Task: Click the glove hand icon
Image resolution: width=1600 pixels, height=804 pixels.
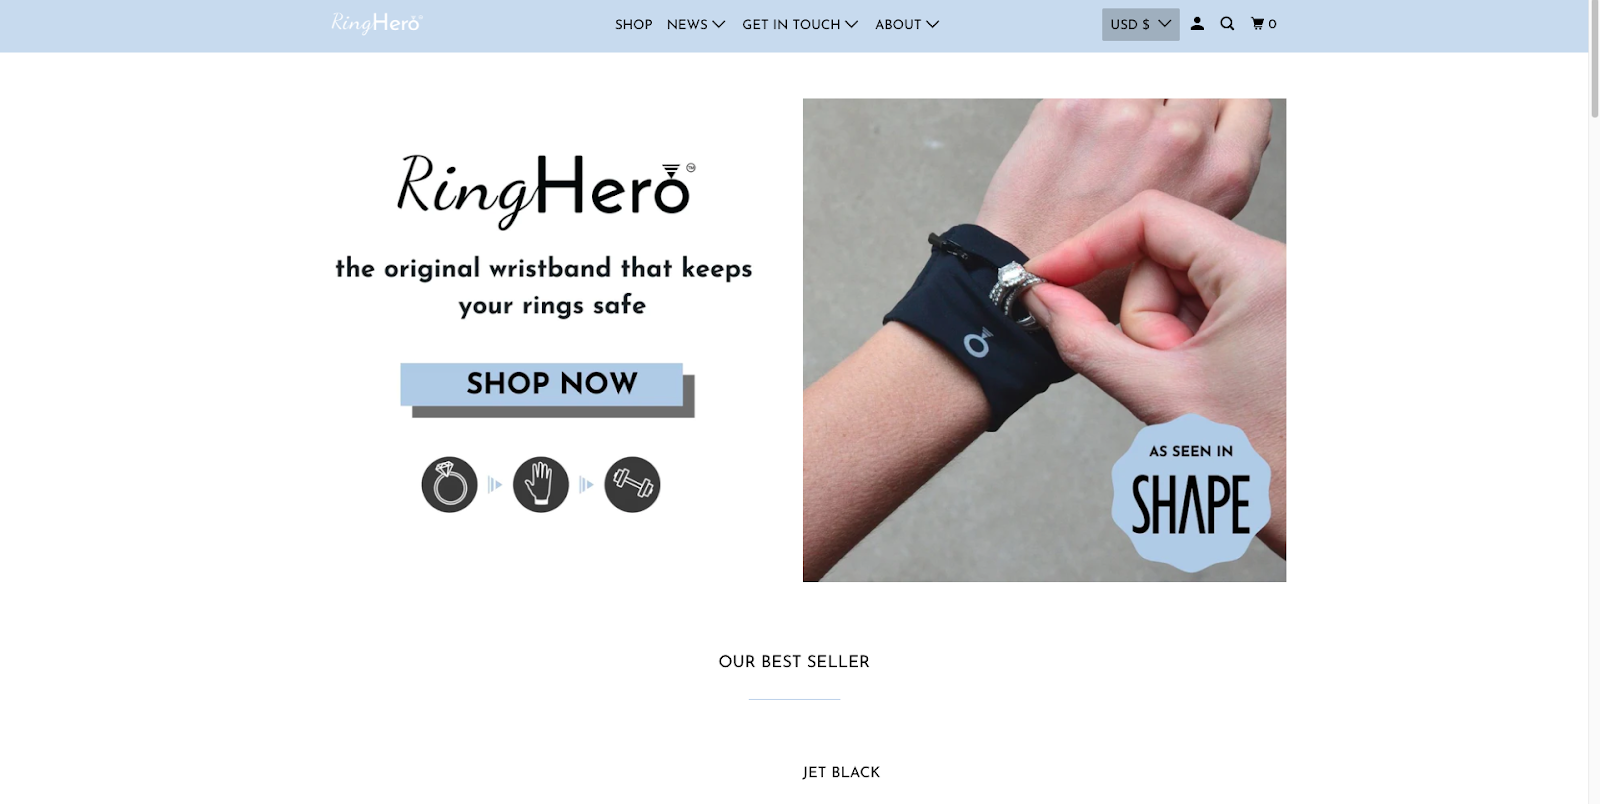Action: coord(541,485)
